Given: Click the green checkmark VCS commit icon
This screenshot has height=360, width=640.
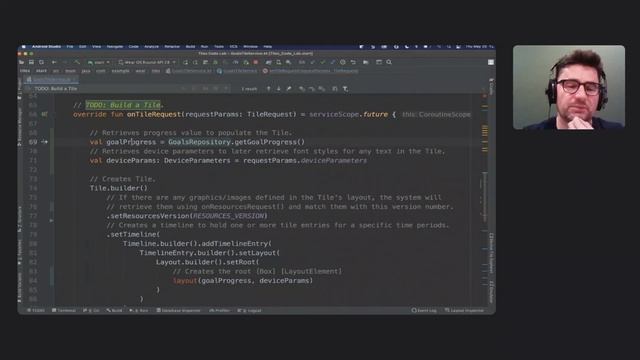Looking at the screenshot, I should pos(322,62).
